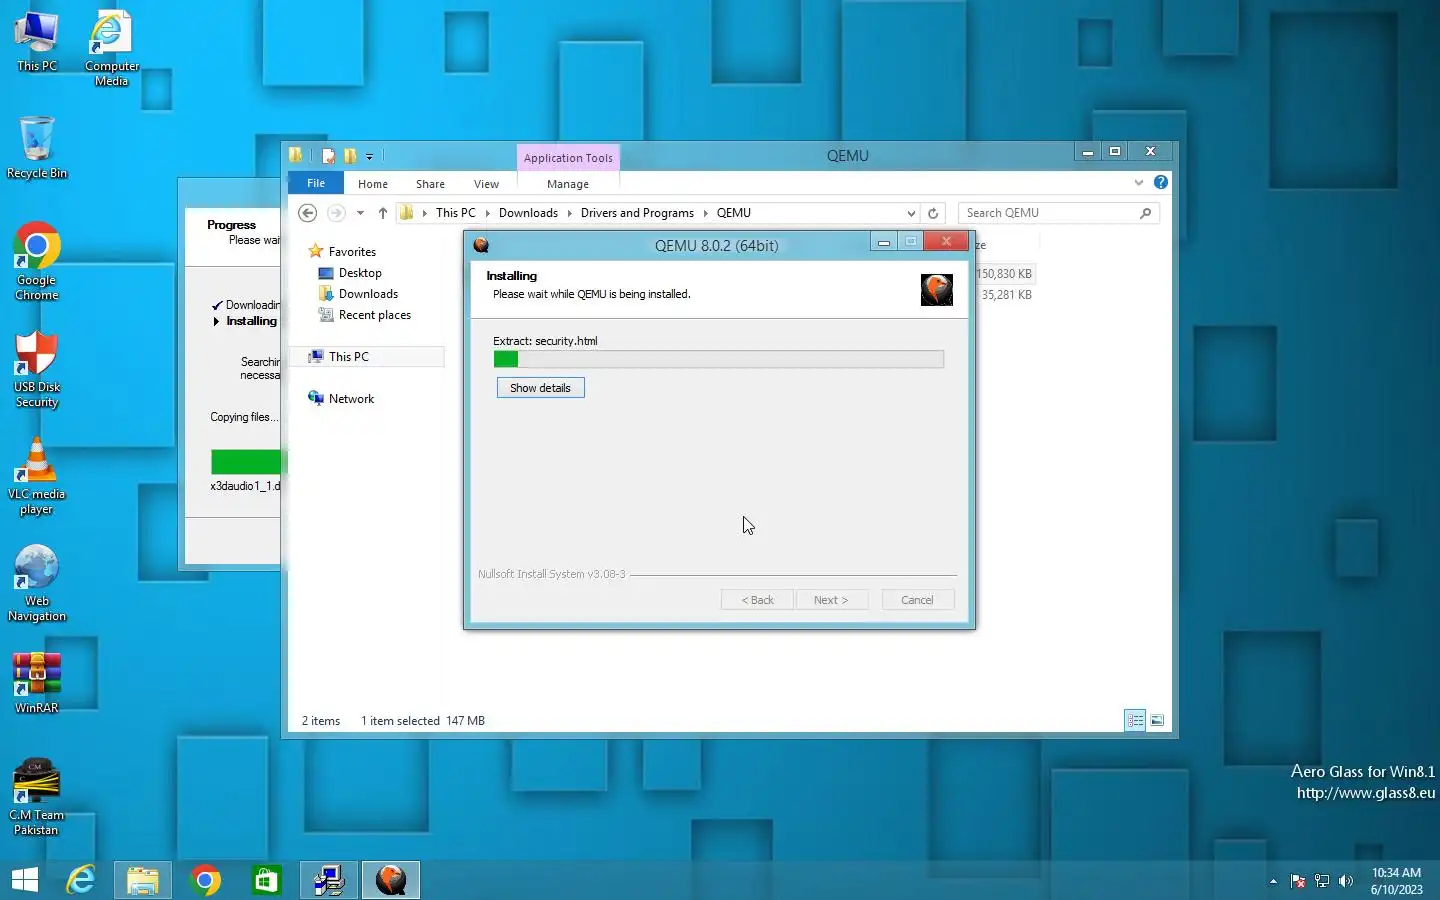Select Favorites in navigation pane

pos(352,252)
